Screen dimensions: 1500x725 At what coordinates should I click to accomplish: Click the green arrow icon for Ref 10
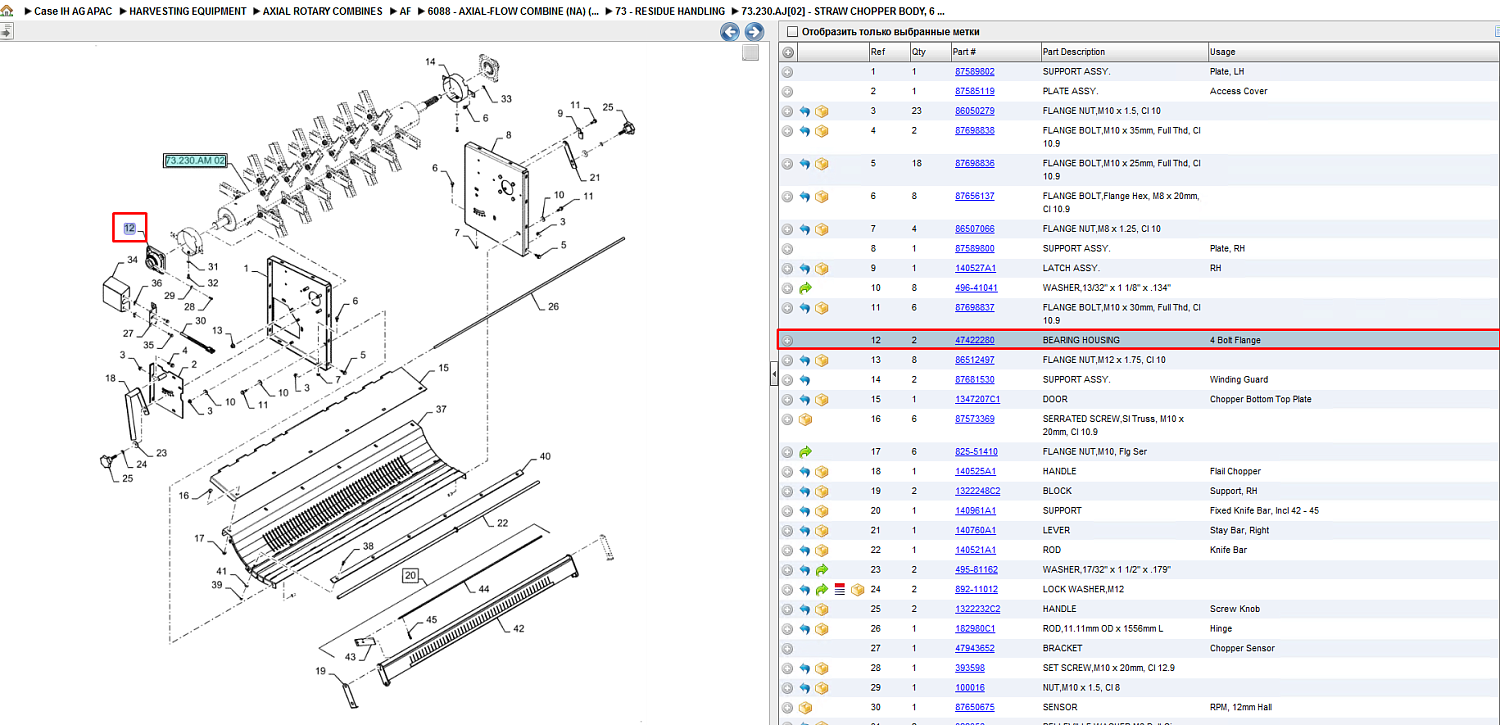[804, 288]
